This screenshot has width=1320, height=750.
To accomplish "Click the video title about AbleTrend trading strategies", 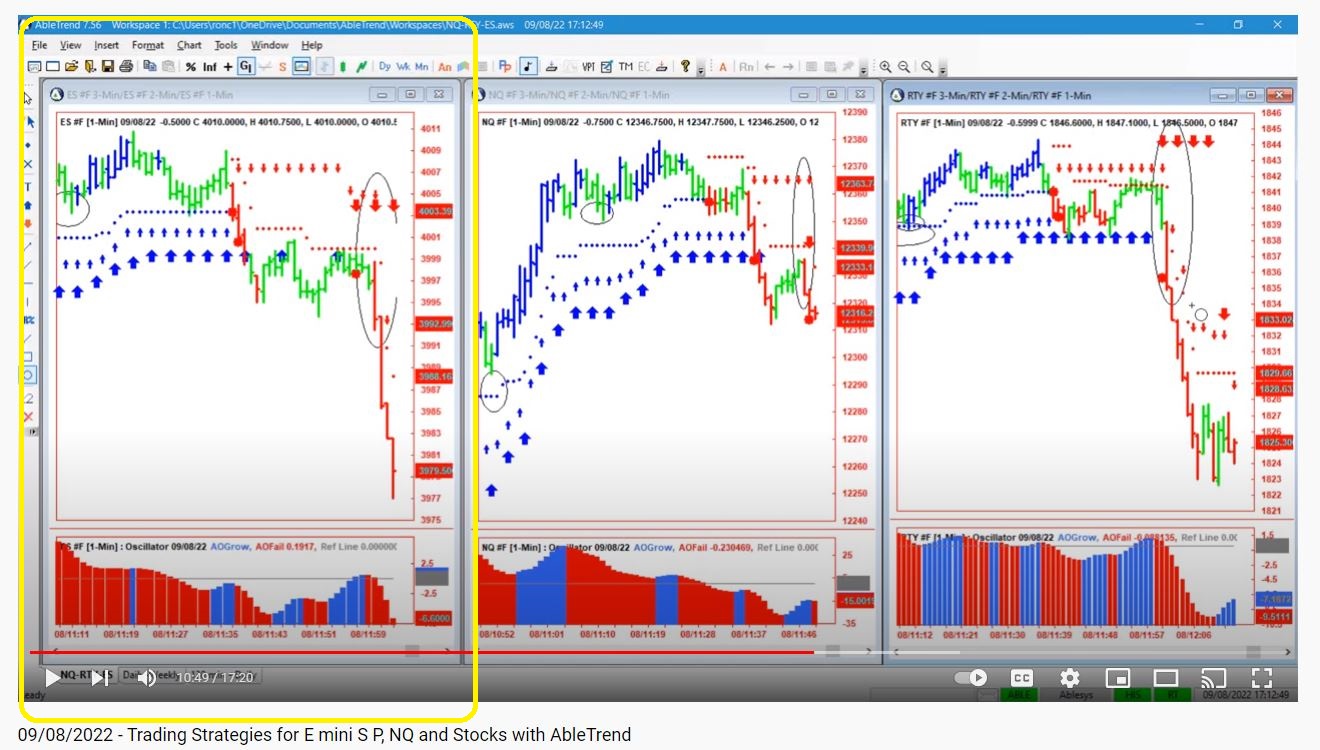I will tap(325, 735).
